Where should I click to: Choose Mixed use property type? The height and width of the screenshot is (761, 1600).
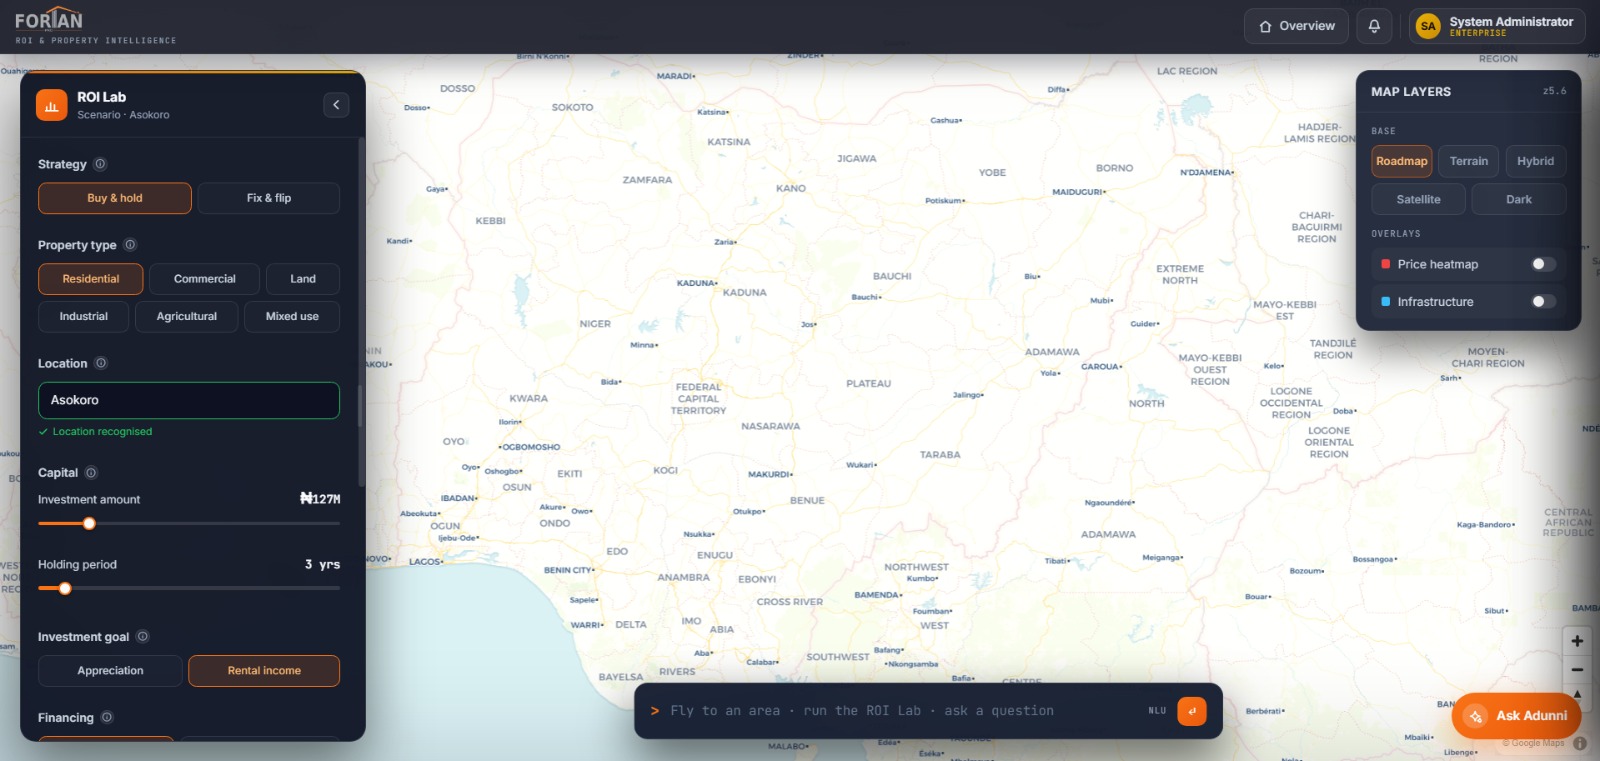point(292,316)
